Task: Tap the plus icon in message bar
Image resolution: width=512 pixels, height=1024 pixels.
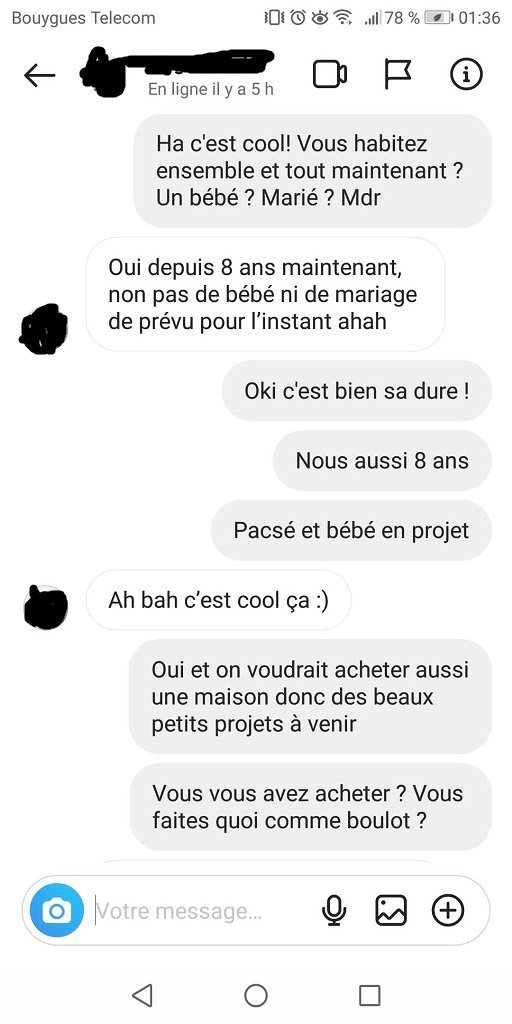Action: [448, 910]
